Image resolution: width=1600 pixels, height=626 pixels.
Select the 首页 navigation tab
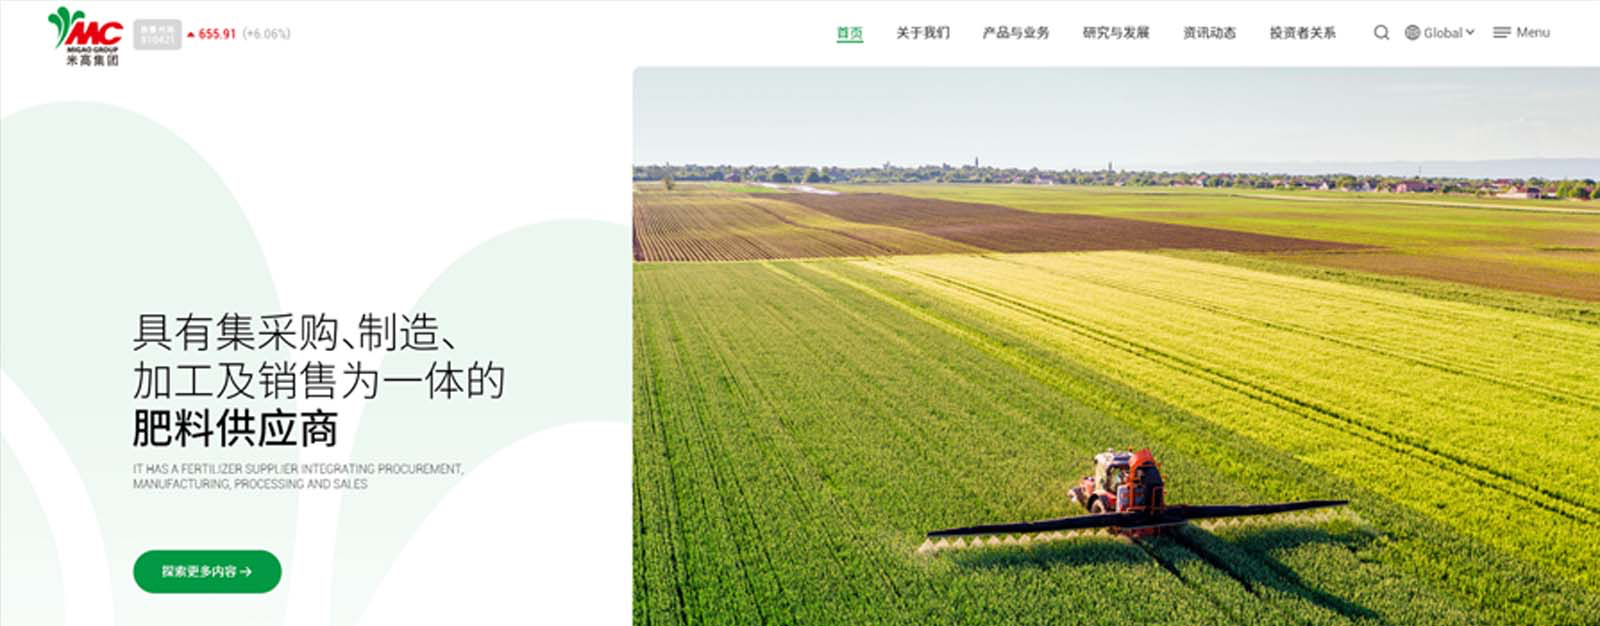[850, 34]
